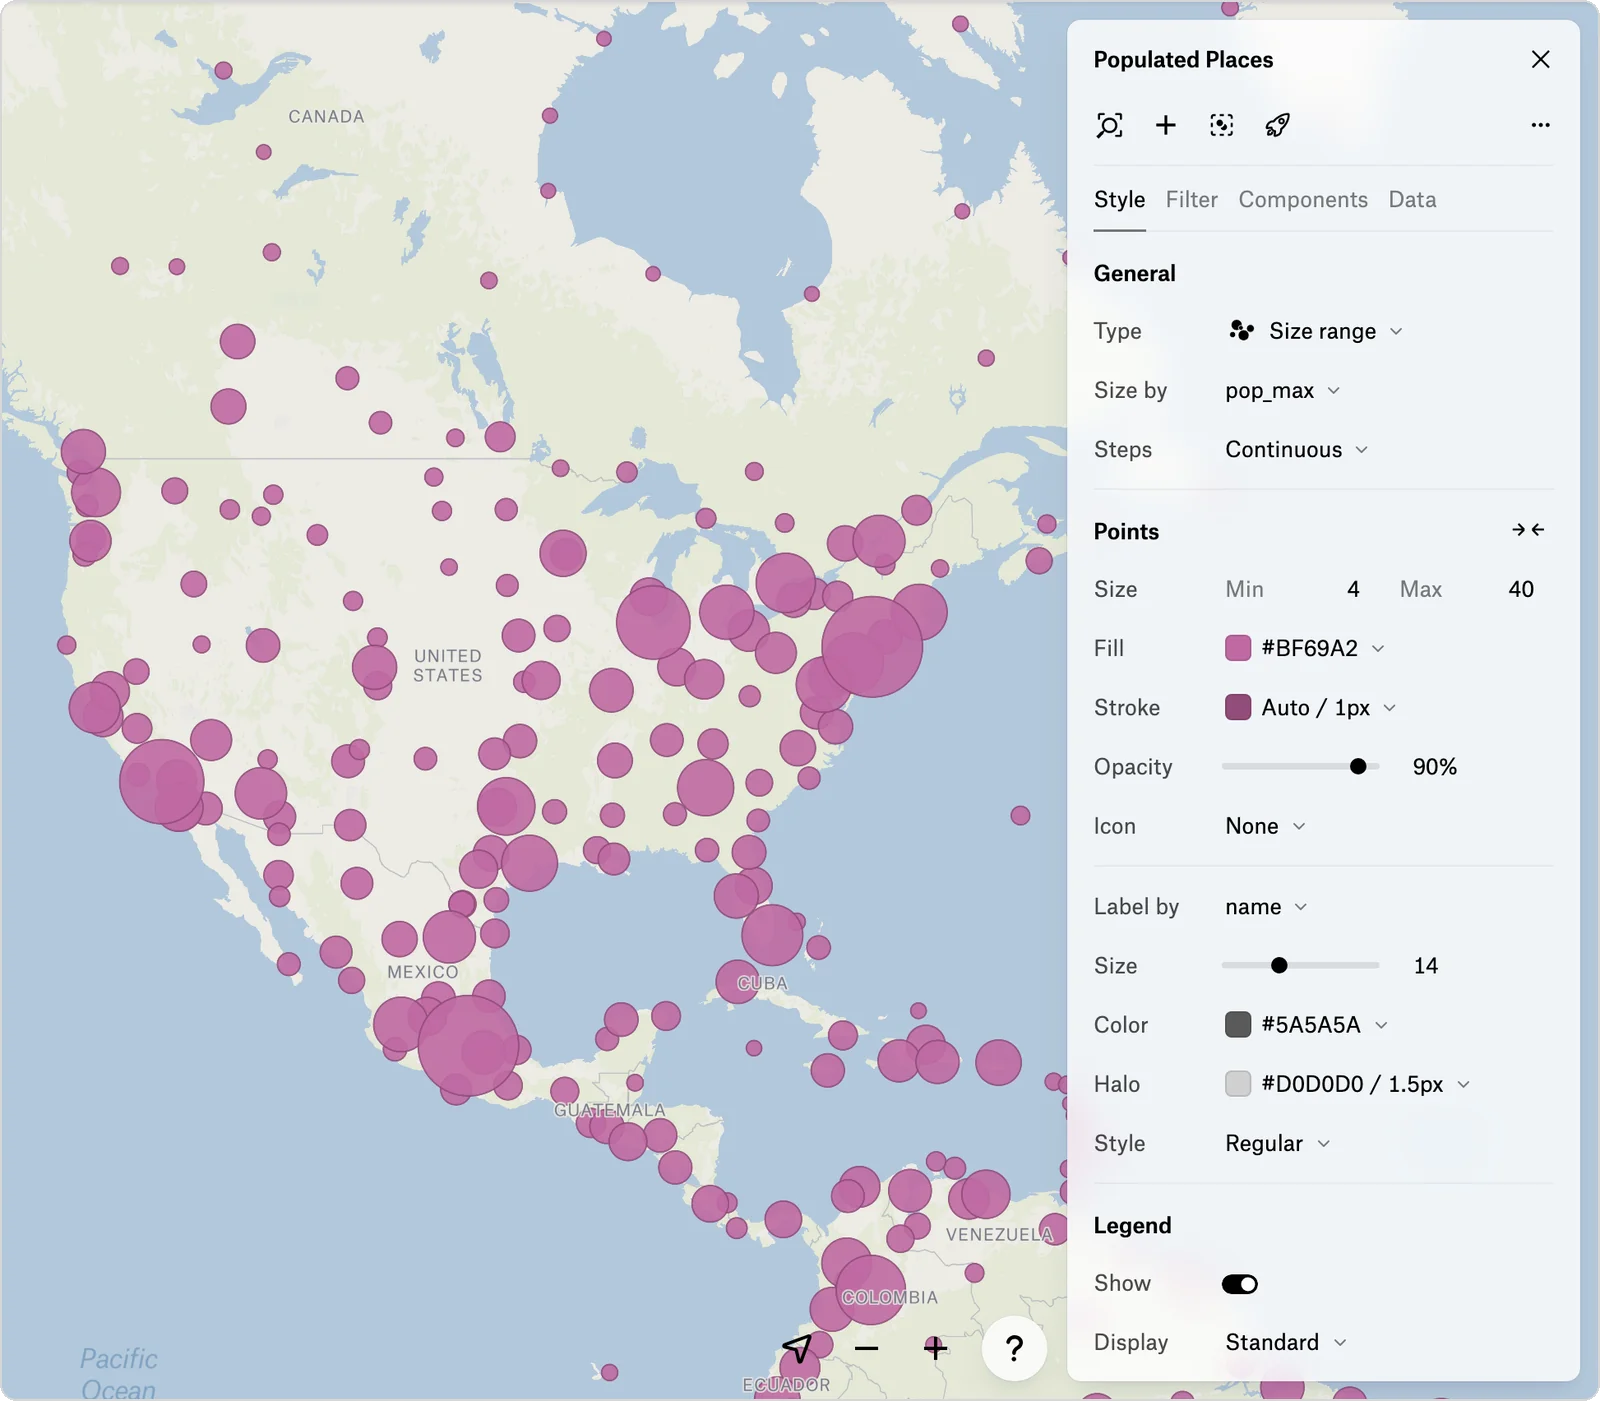
Task: Toggle the legend Show switch
Action: 1239,1284
